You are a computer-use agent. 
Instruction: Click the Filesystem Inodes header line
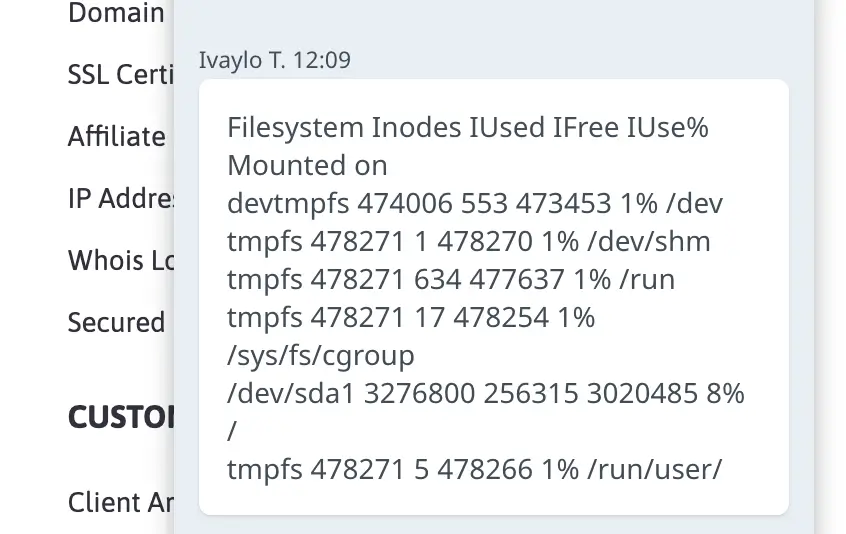pos(467,128)
